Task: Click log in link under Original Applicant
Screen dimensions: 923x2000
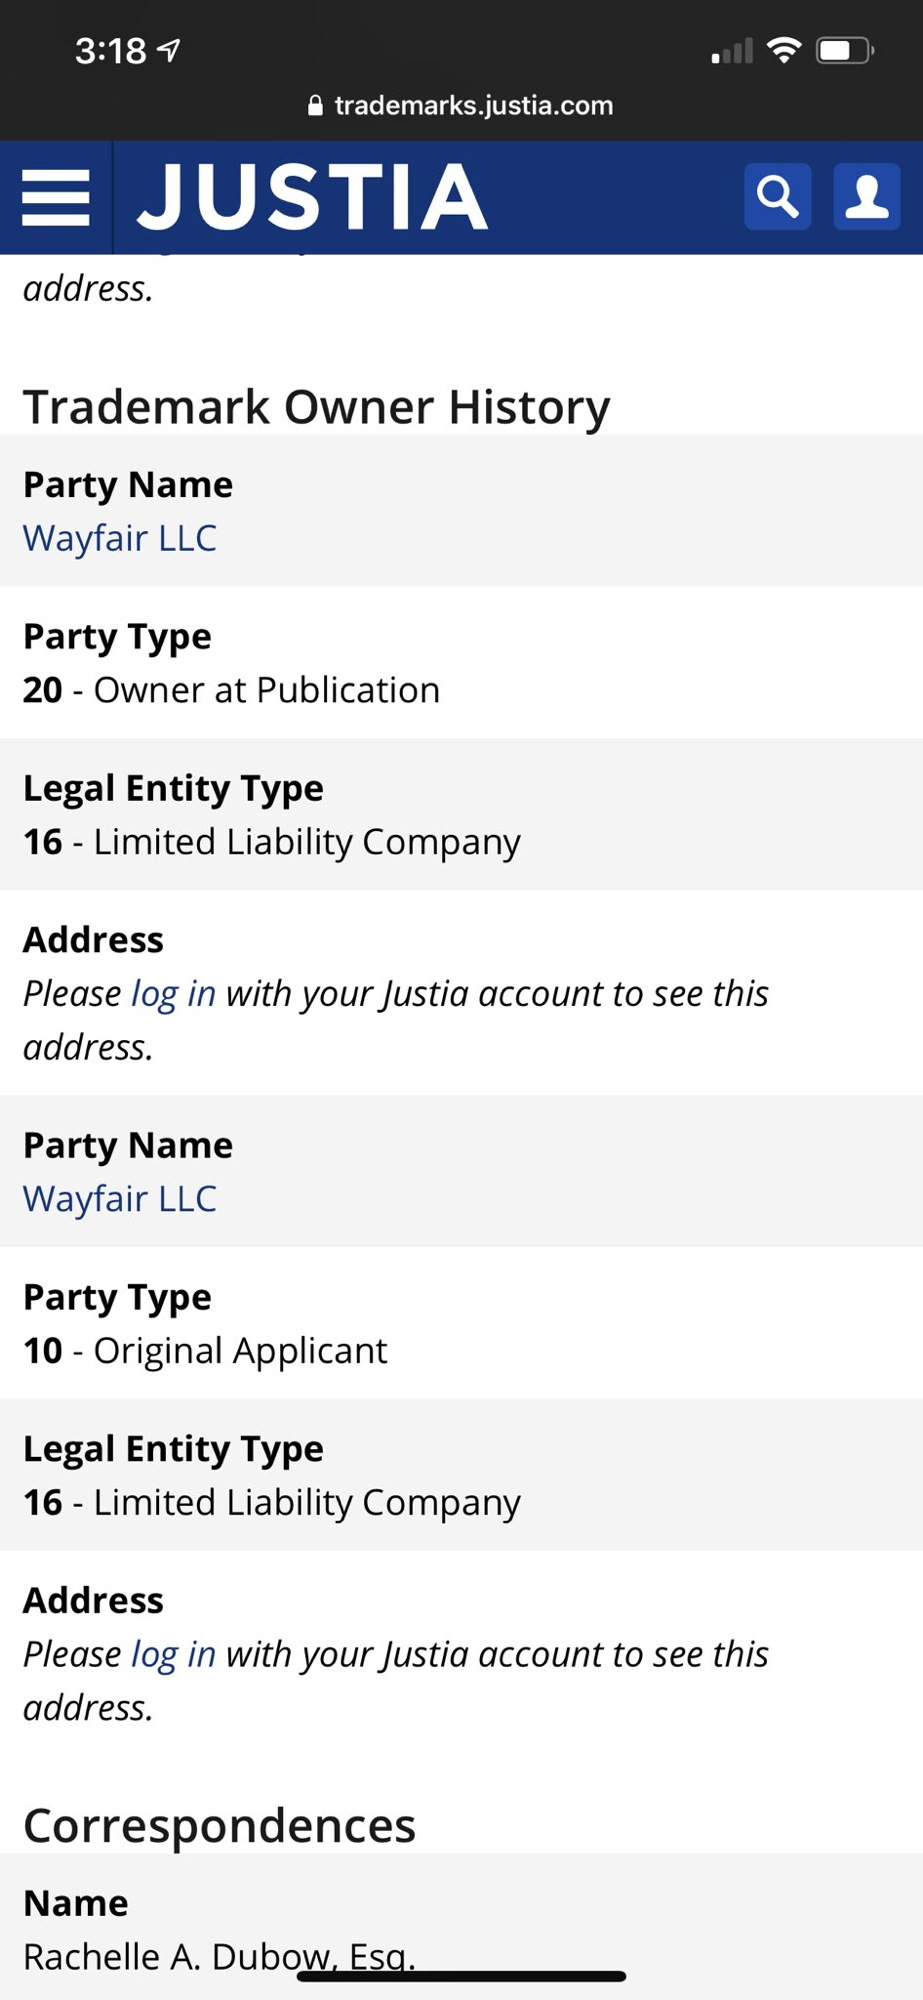Action: coord(173,1654)
